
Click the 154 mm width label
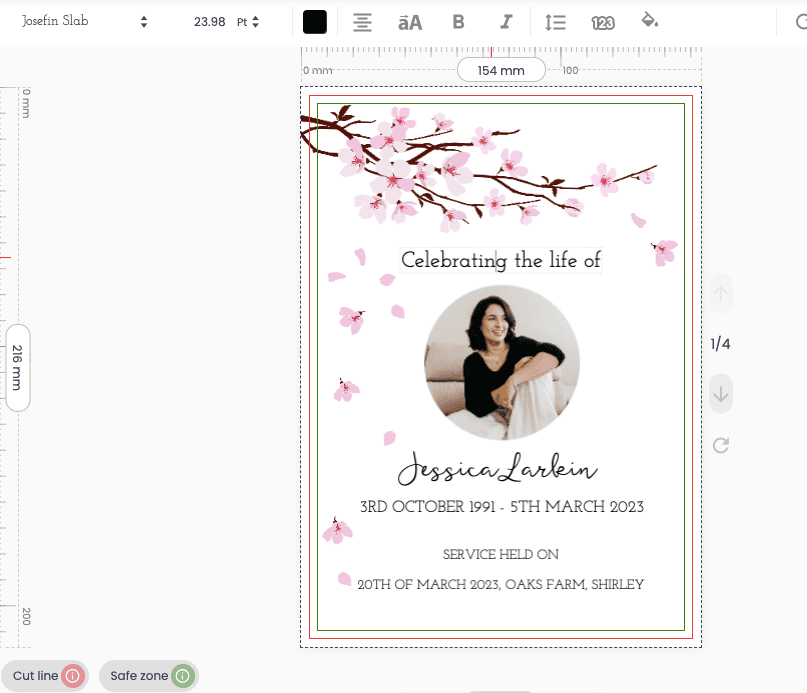501,70
